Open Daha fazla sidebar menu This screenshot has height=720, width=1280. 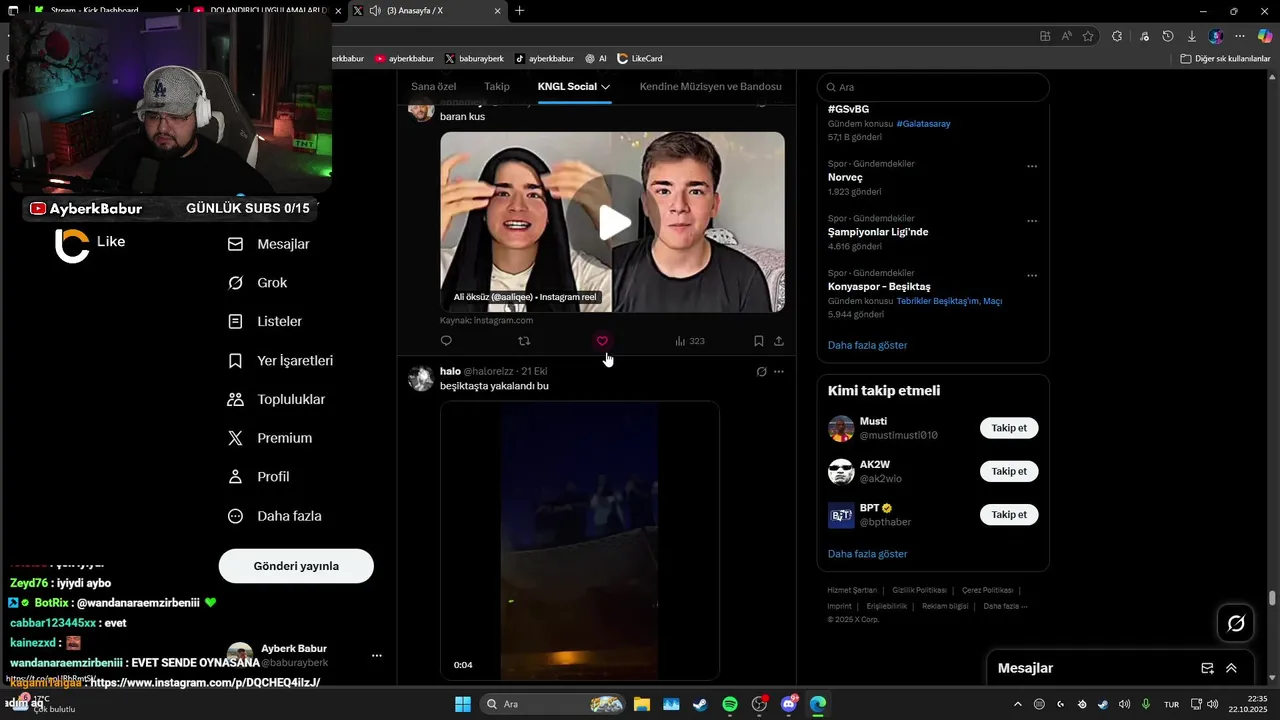275,516
